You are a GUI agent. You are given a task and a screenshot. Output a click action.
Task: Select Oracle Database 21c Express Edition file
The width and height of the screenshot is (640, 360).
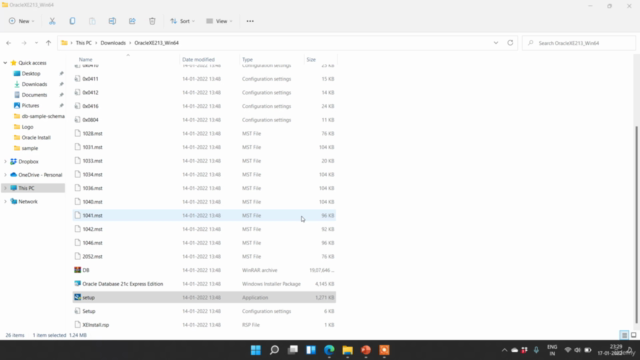(204, 284)
